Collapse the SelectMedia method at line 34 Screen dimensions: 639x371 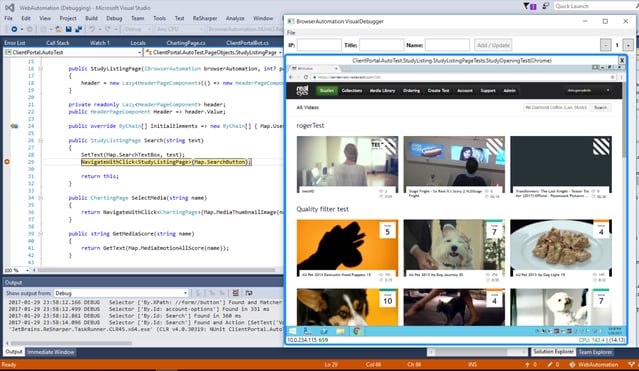[40, 198]
